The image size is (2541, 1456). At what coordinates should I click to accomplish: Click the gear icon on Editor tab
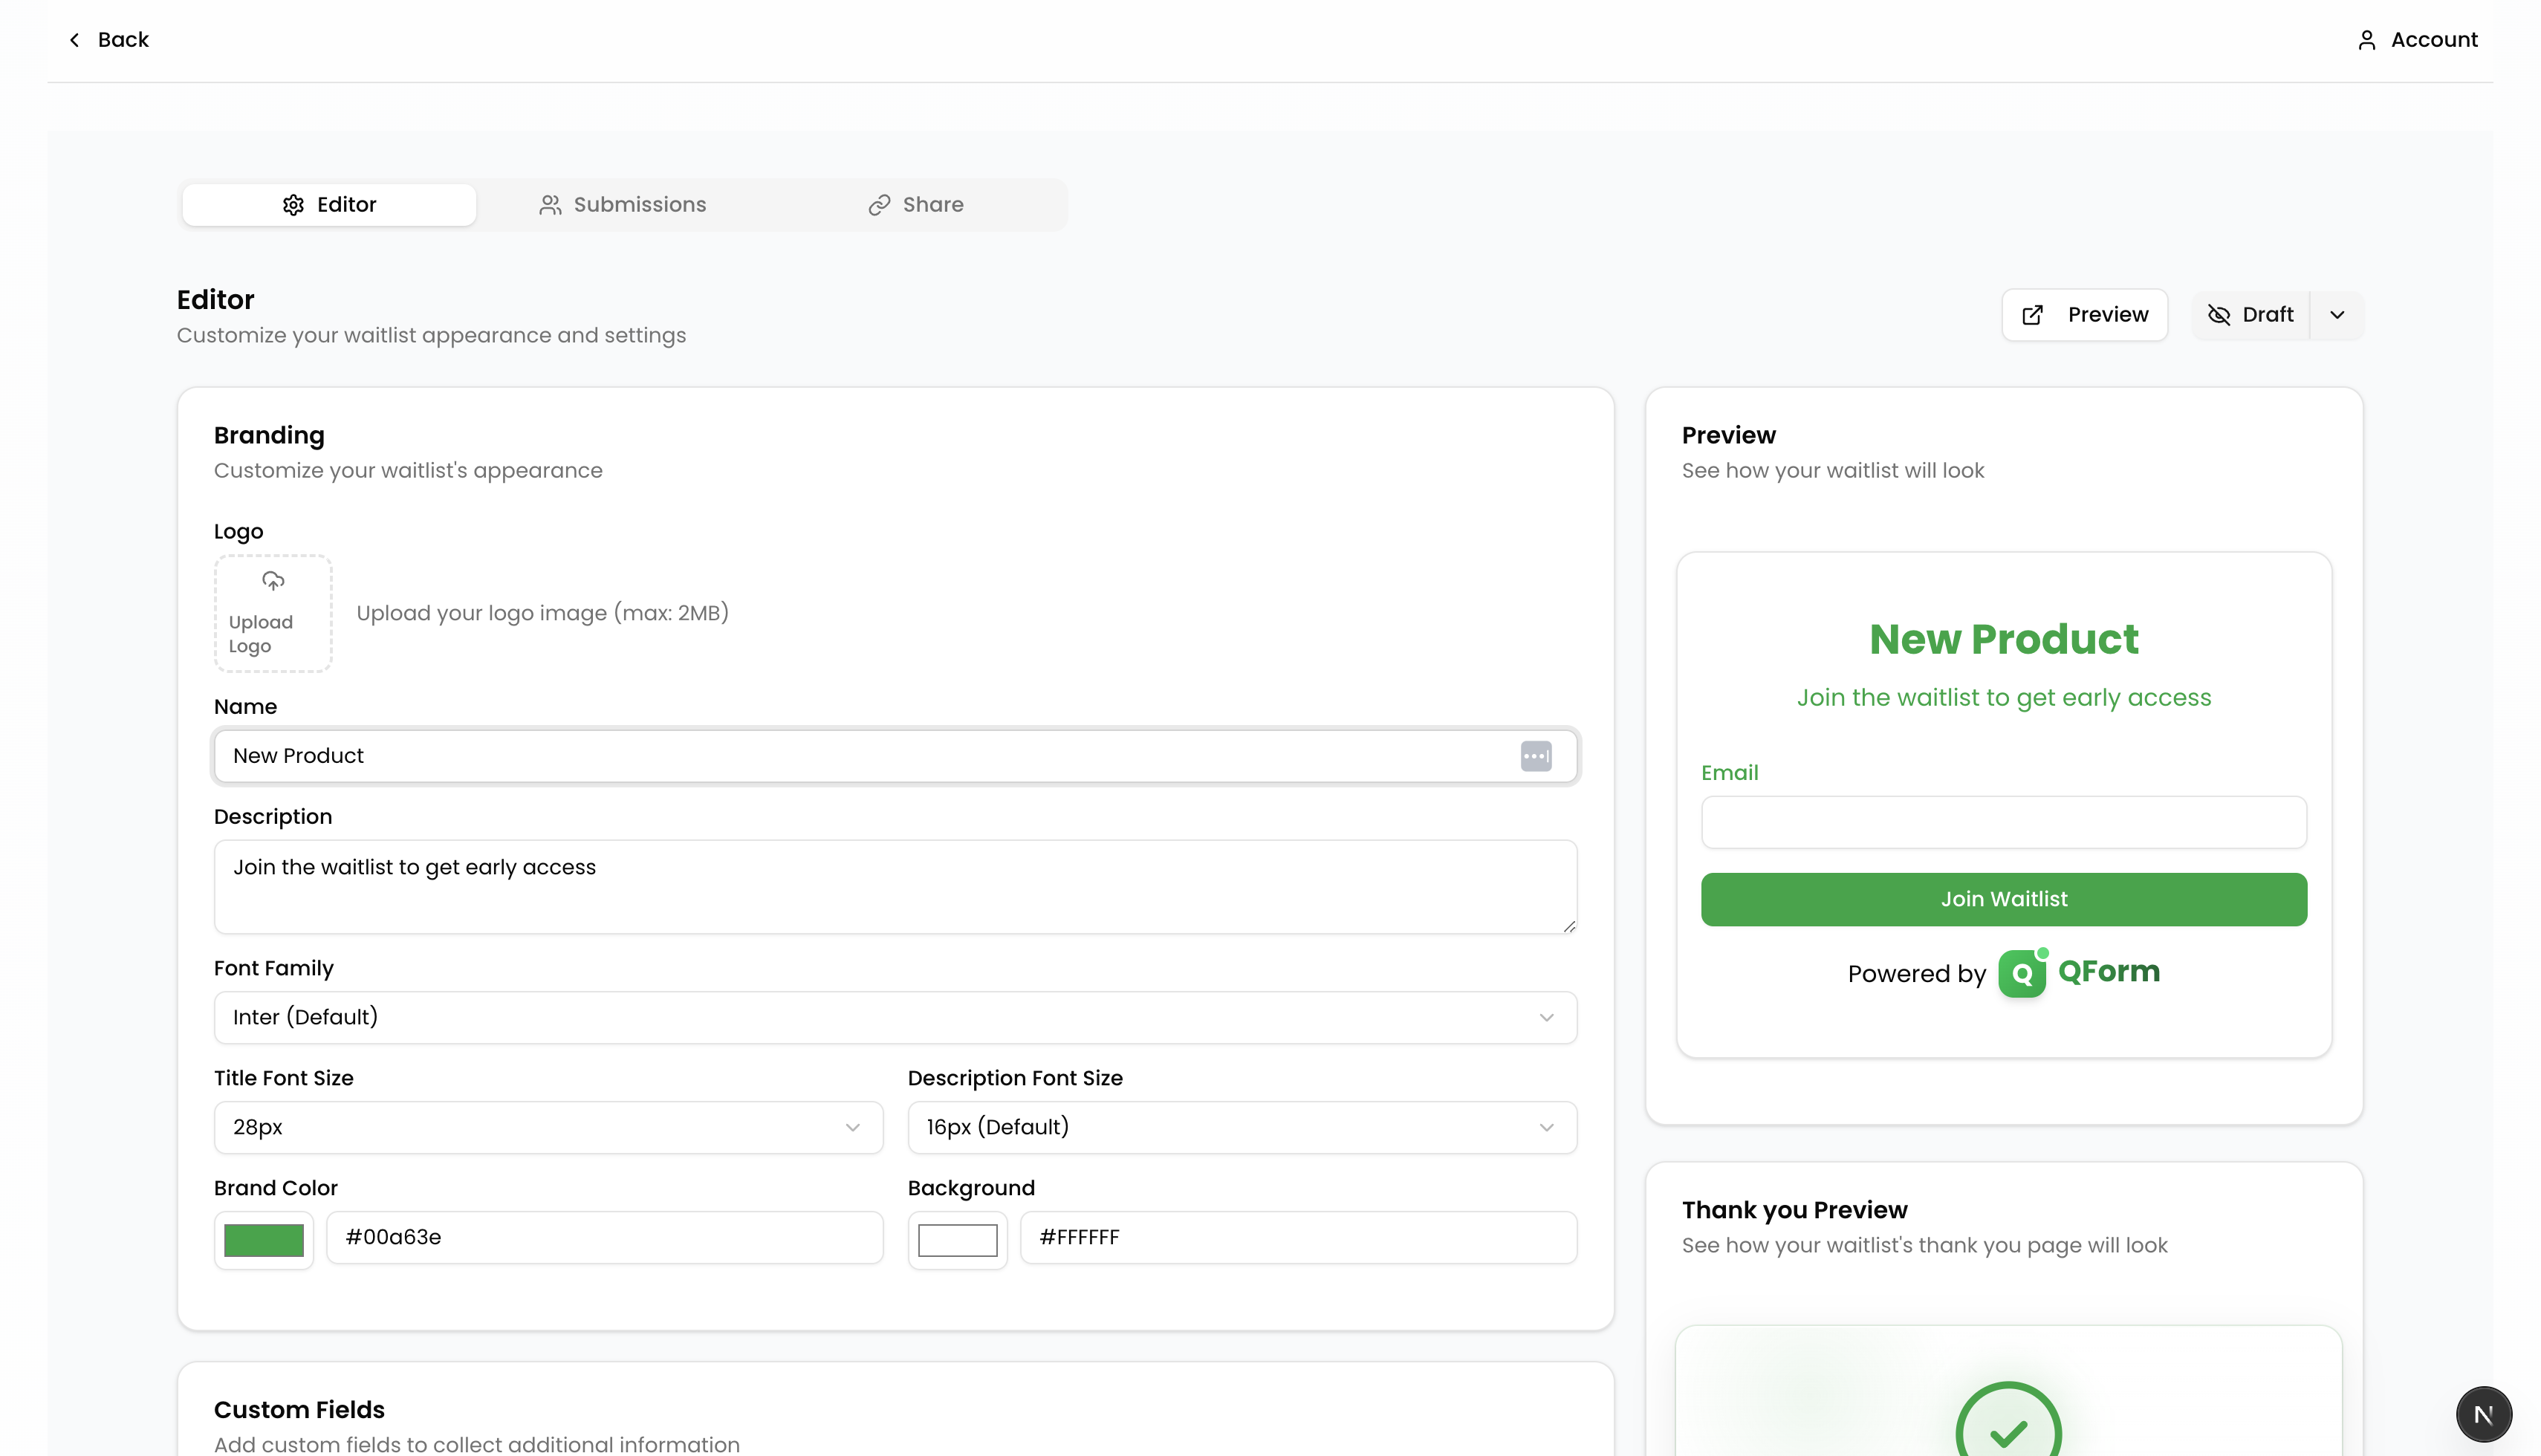[293, 205]
